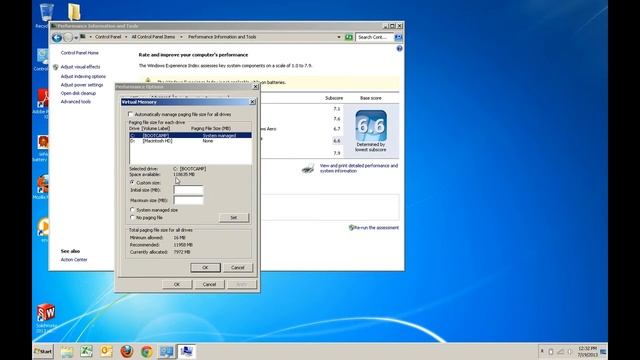Toggle Automatically manage paging file size checkbox
The width and height of the screenshot is (640, 360).
pyautogui.click(x=131, y=114)
